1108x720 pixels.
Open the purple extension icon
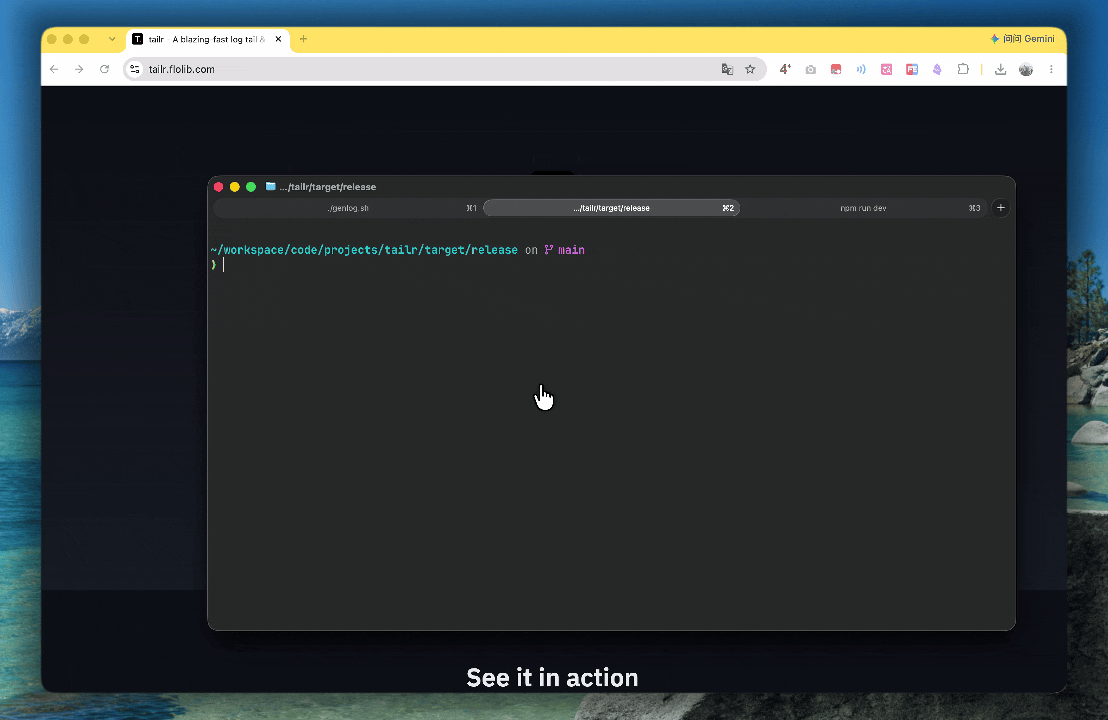tap(937, 69)
